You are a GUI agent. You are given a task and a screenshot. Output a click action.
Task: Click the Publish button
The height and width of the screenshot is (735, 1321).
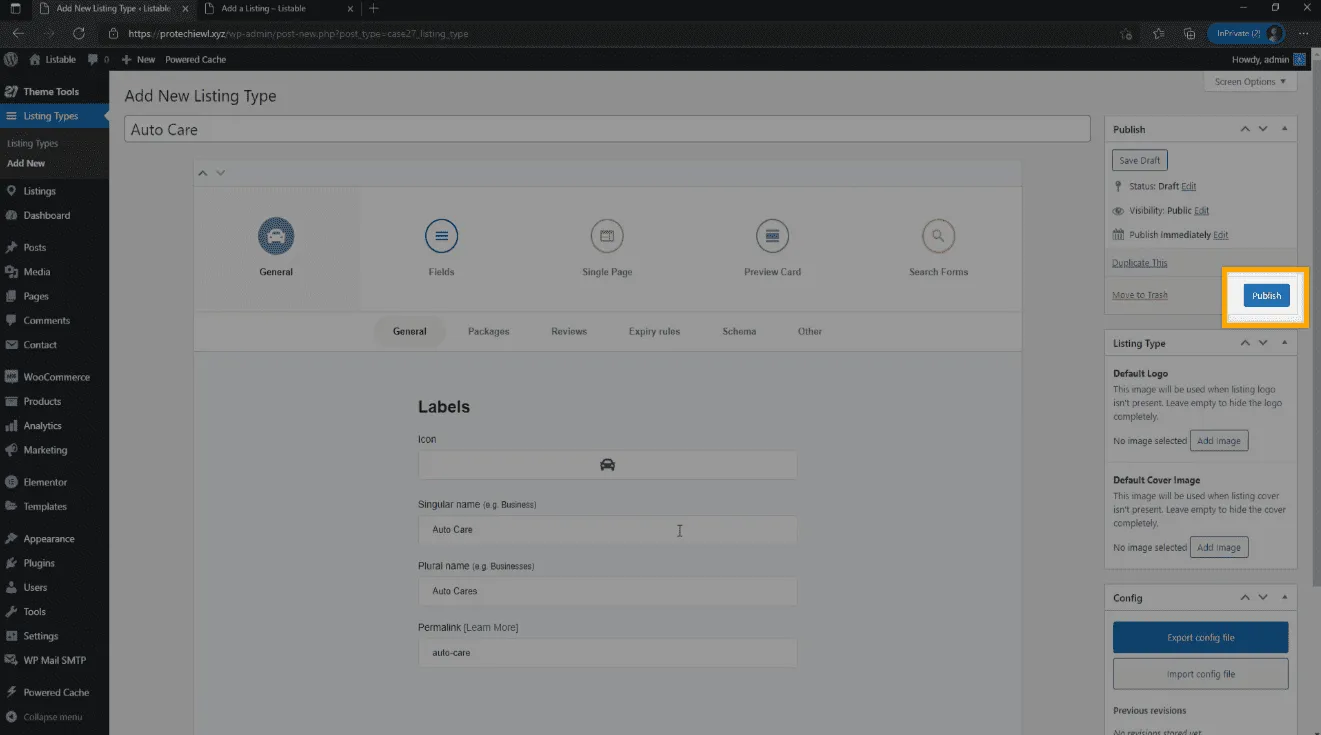point(1266,296)
